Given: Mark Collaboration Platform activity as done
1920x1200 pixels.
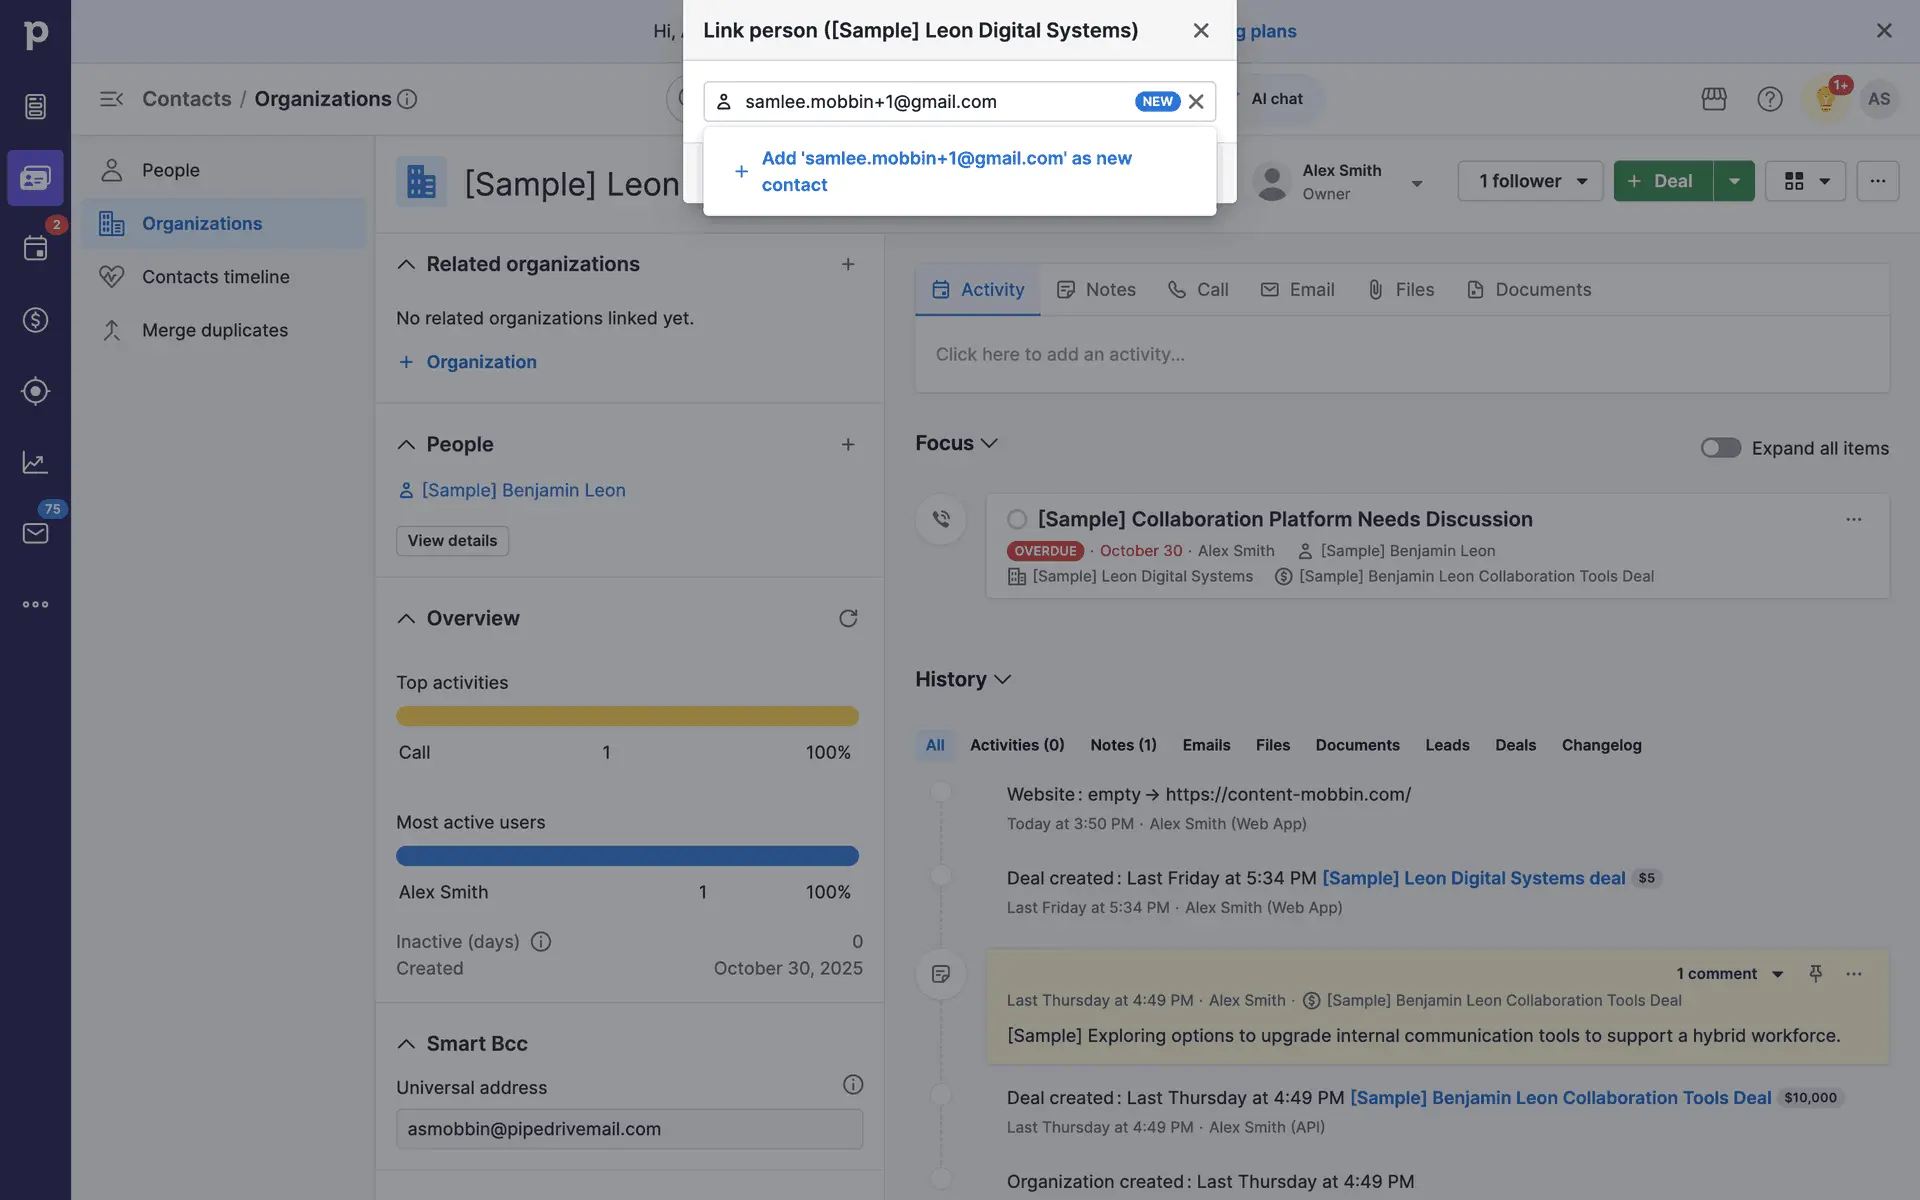Looking at the screenshot, I should pyautogui.click(x=1017, y=519).
